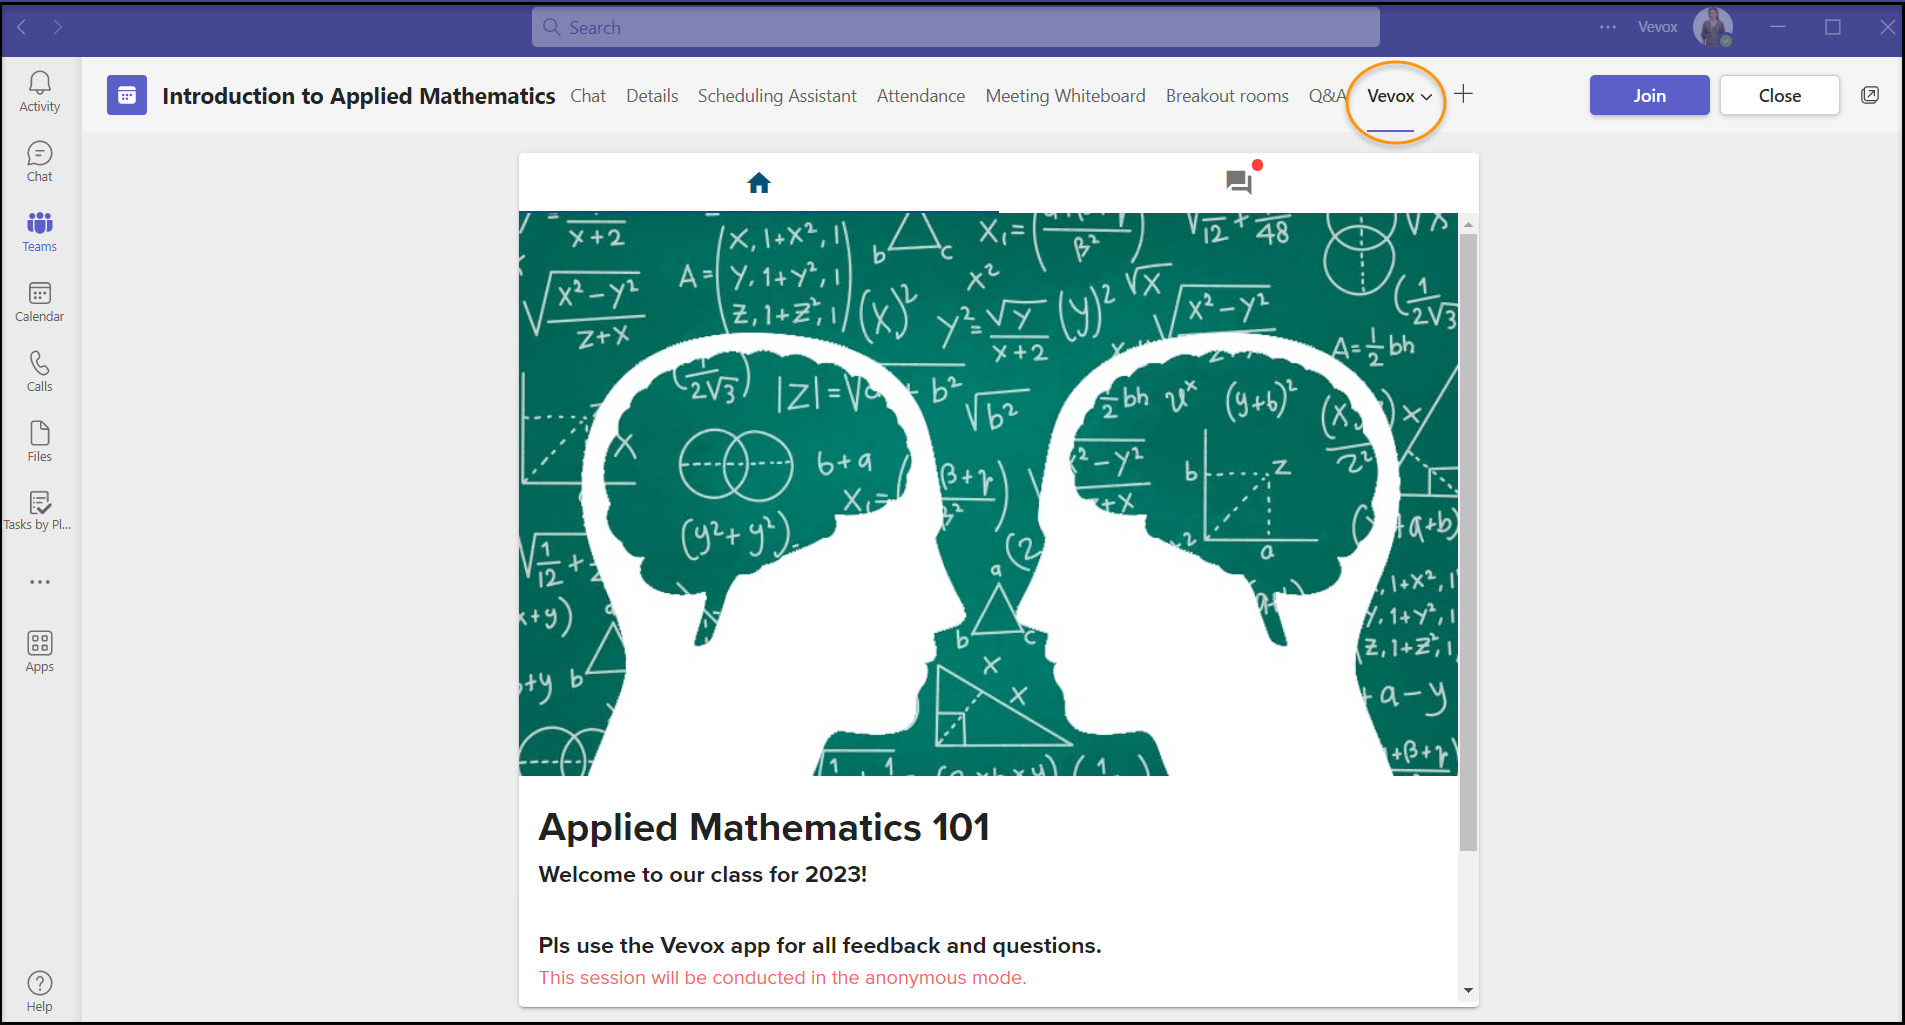
Task: Open Files in the left rail
Action: [x=40, y=441]
